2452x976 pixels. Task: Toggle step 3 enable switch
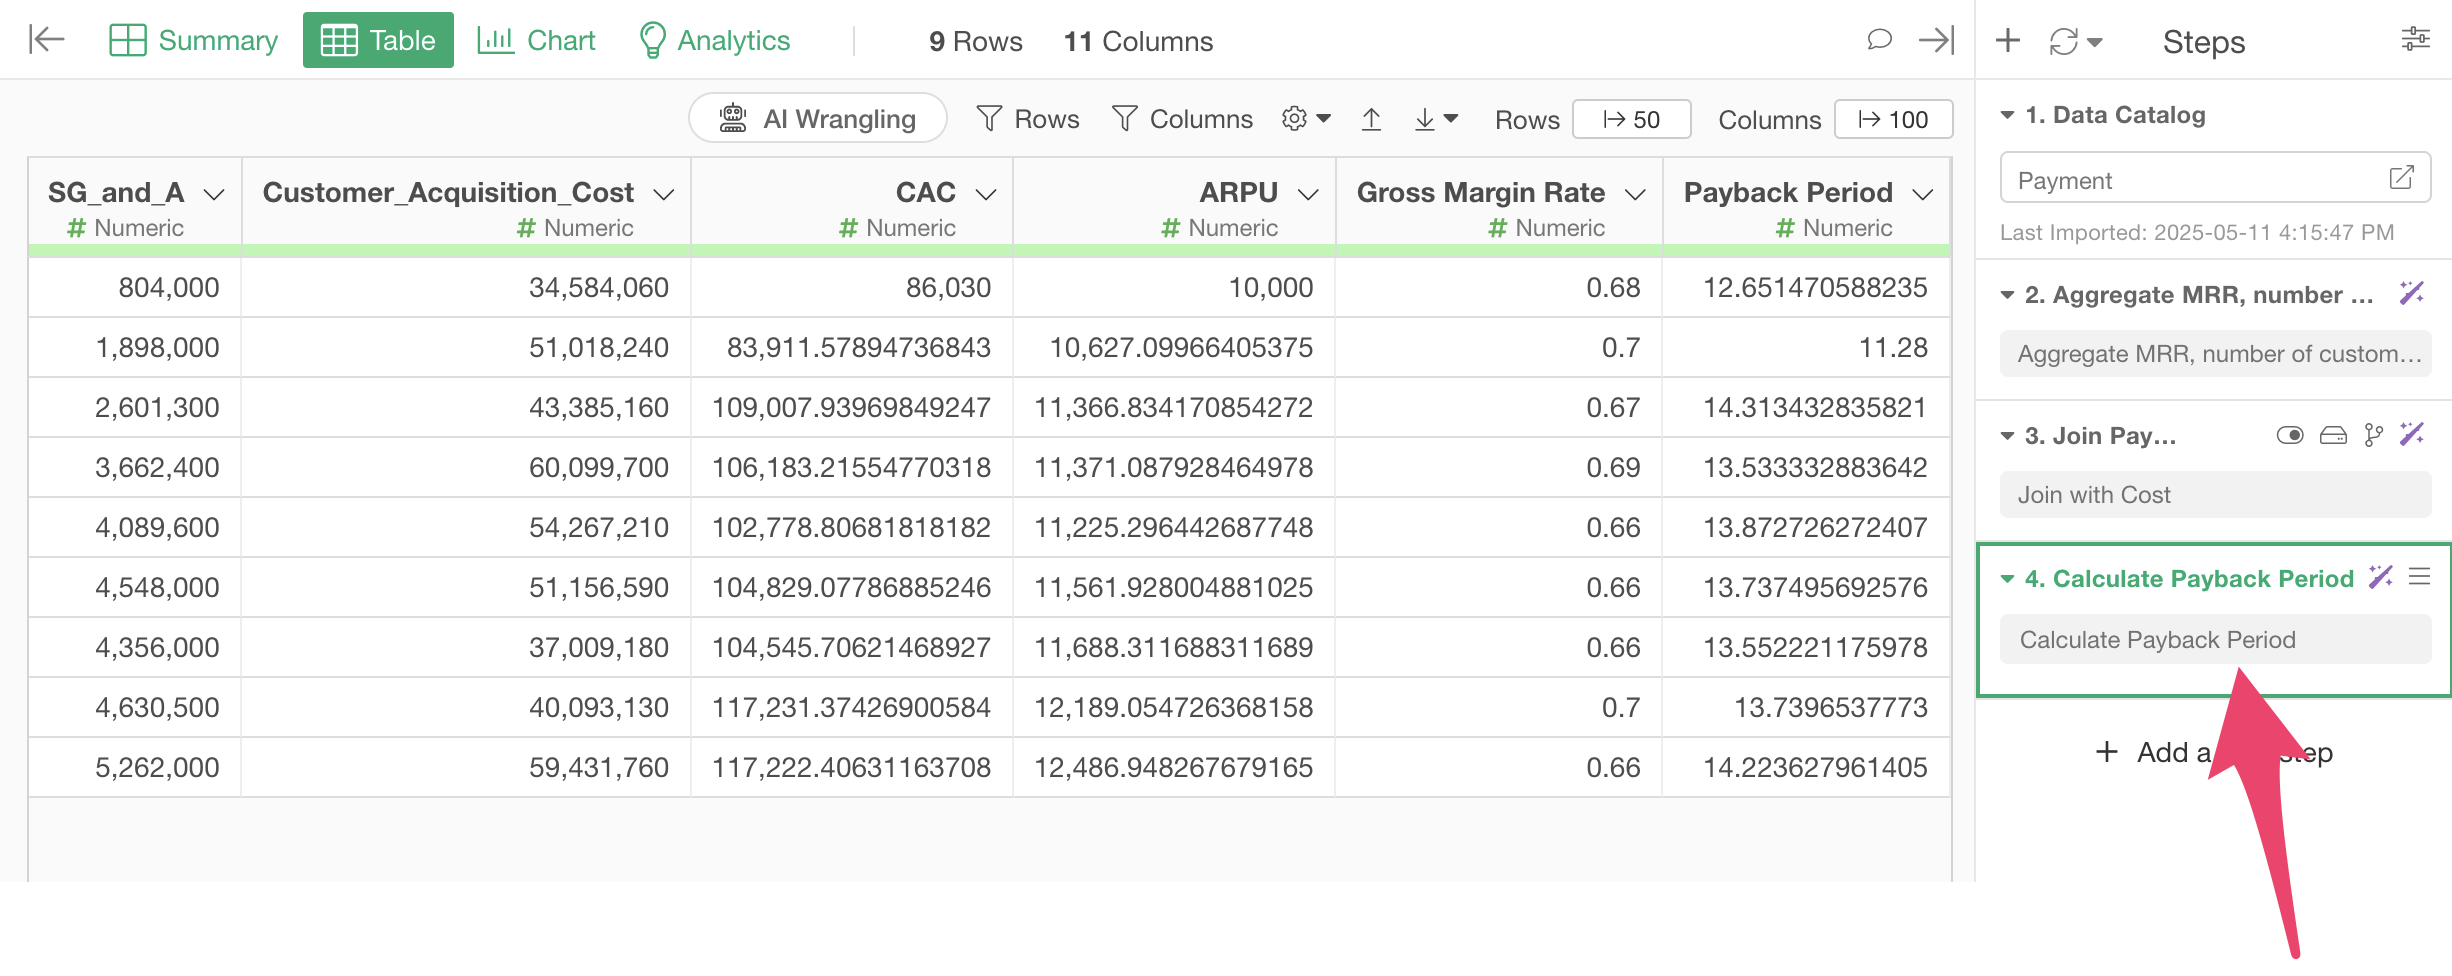(2290, 435)
